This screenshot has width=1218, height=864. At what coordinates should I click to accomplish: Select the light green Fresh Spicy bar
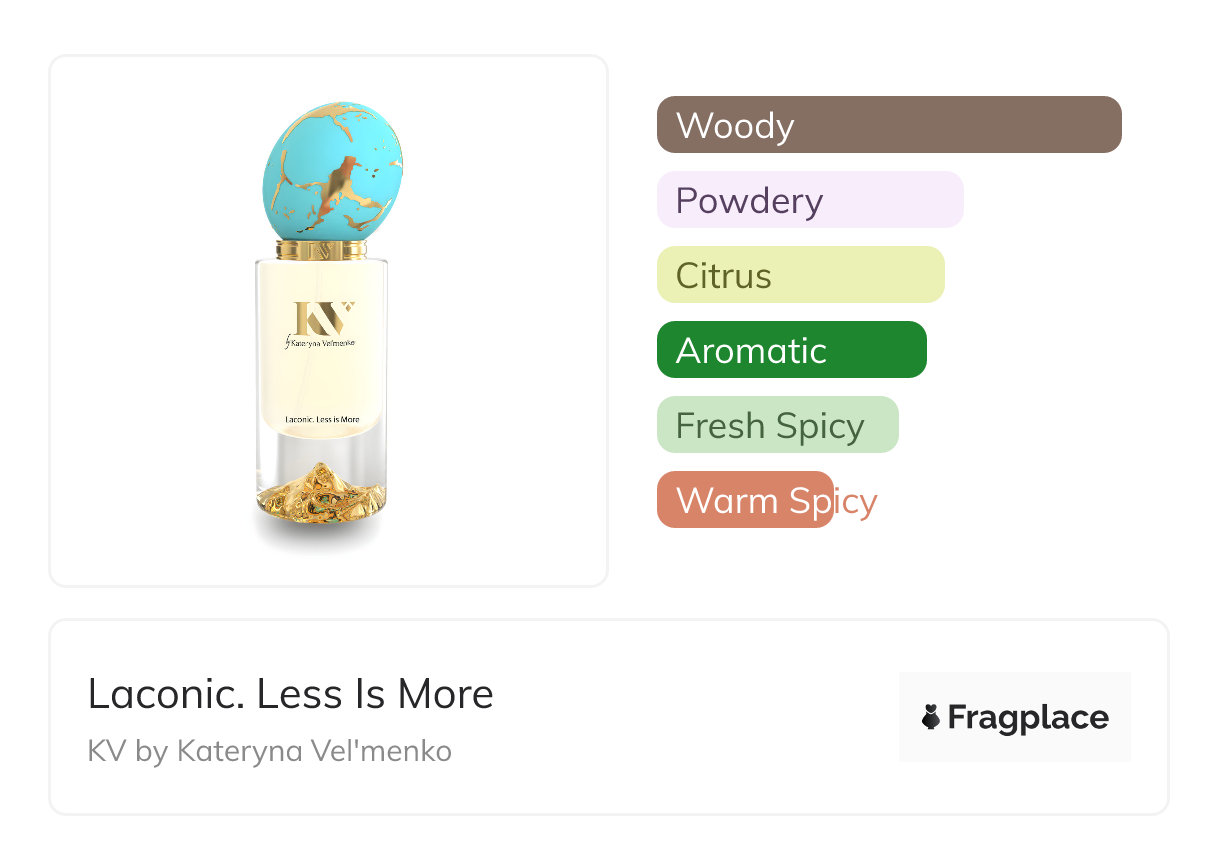pyautogui.click(x=777, y=425)
